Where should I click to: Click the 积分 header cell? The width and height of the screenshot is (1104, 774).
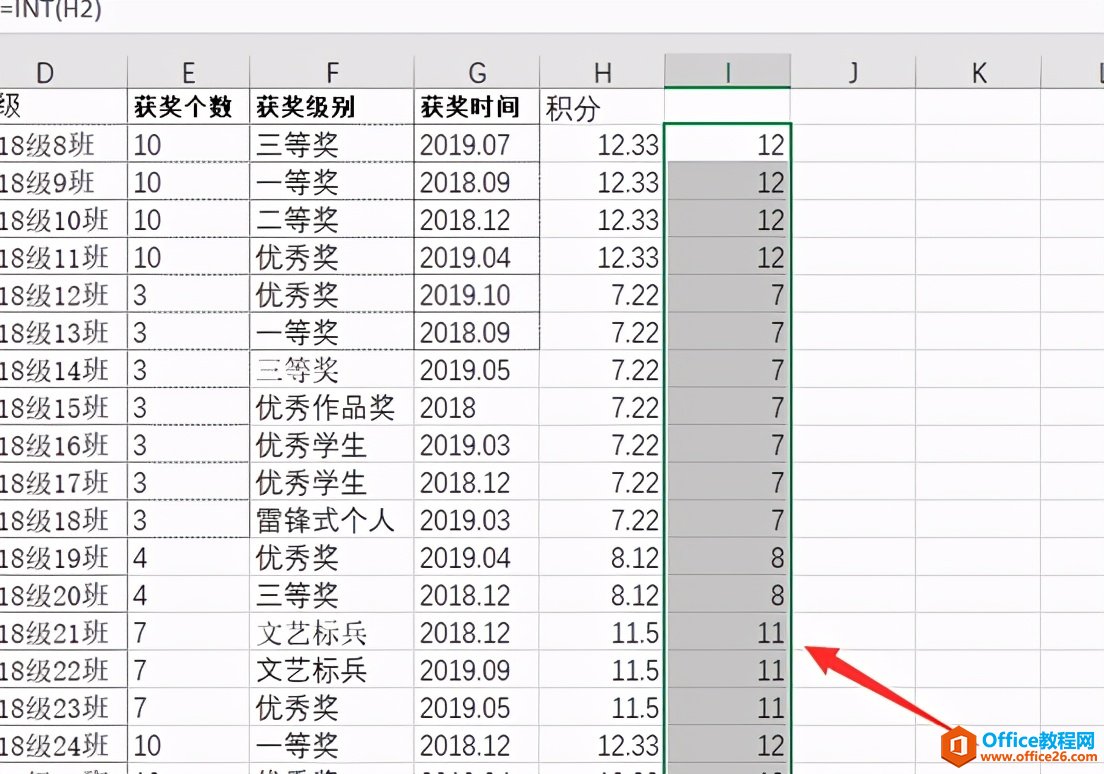602,107
